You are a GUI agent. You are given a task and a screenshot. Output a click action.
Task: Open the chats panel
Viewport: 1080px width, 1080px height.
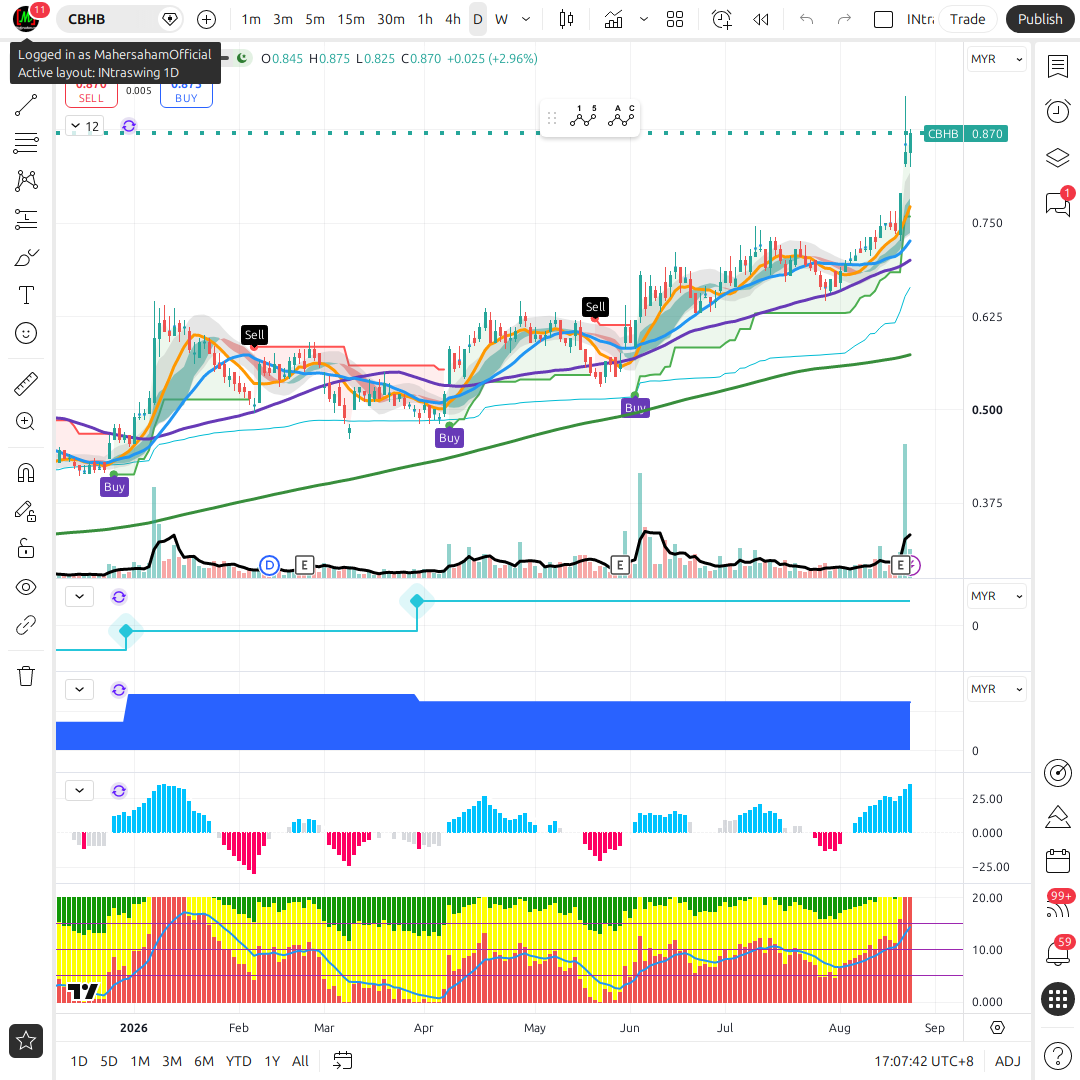(1057, 203)
